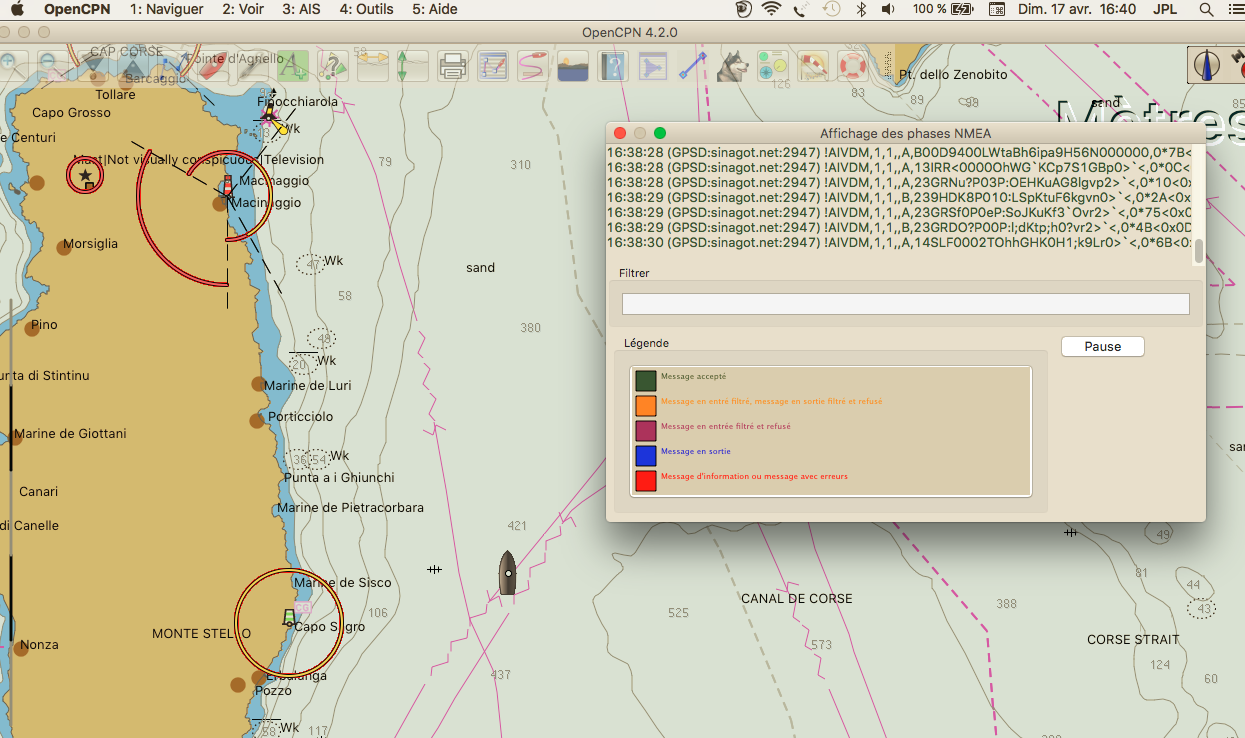Toggle track recording with the pink curve icon
The image size is (1245, 738).
point(533,66)
